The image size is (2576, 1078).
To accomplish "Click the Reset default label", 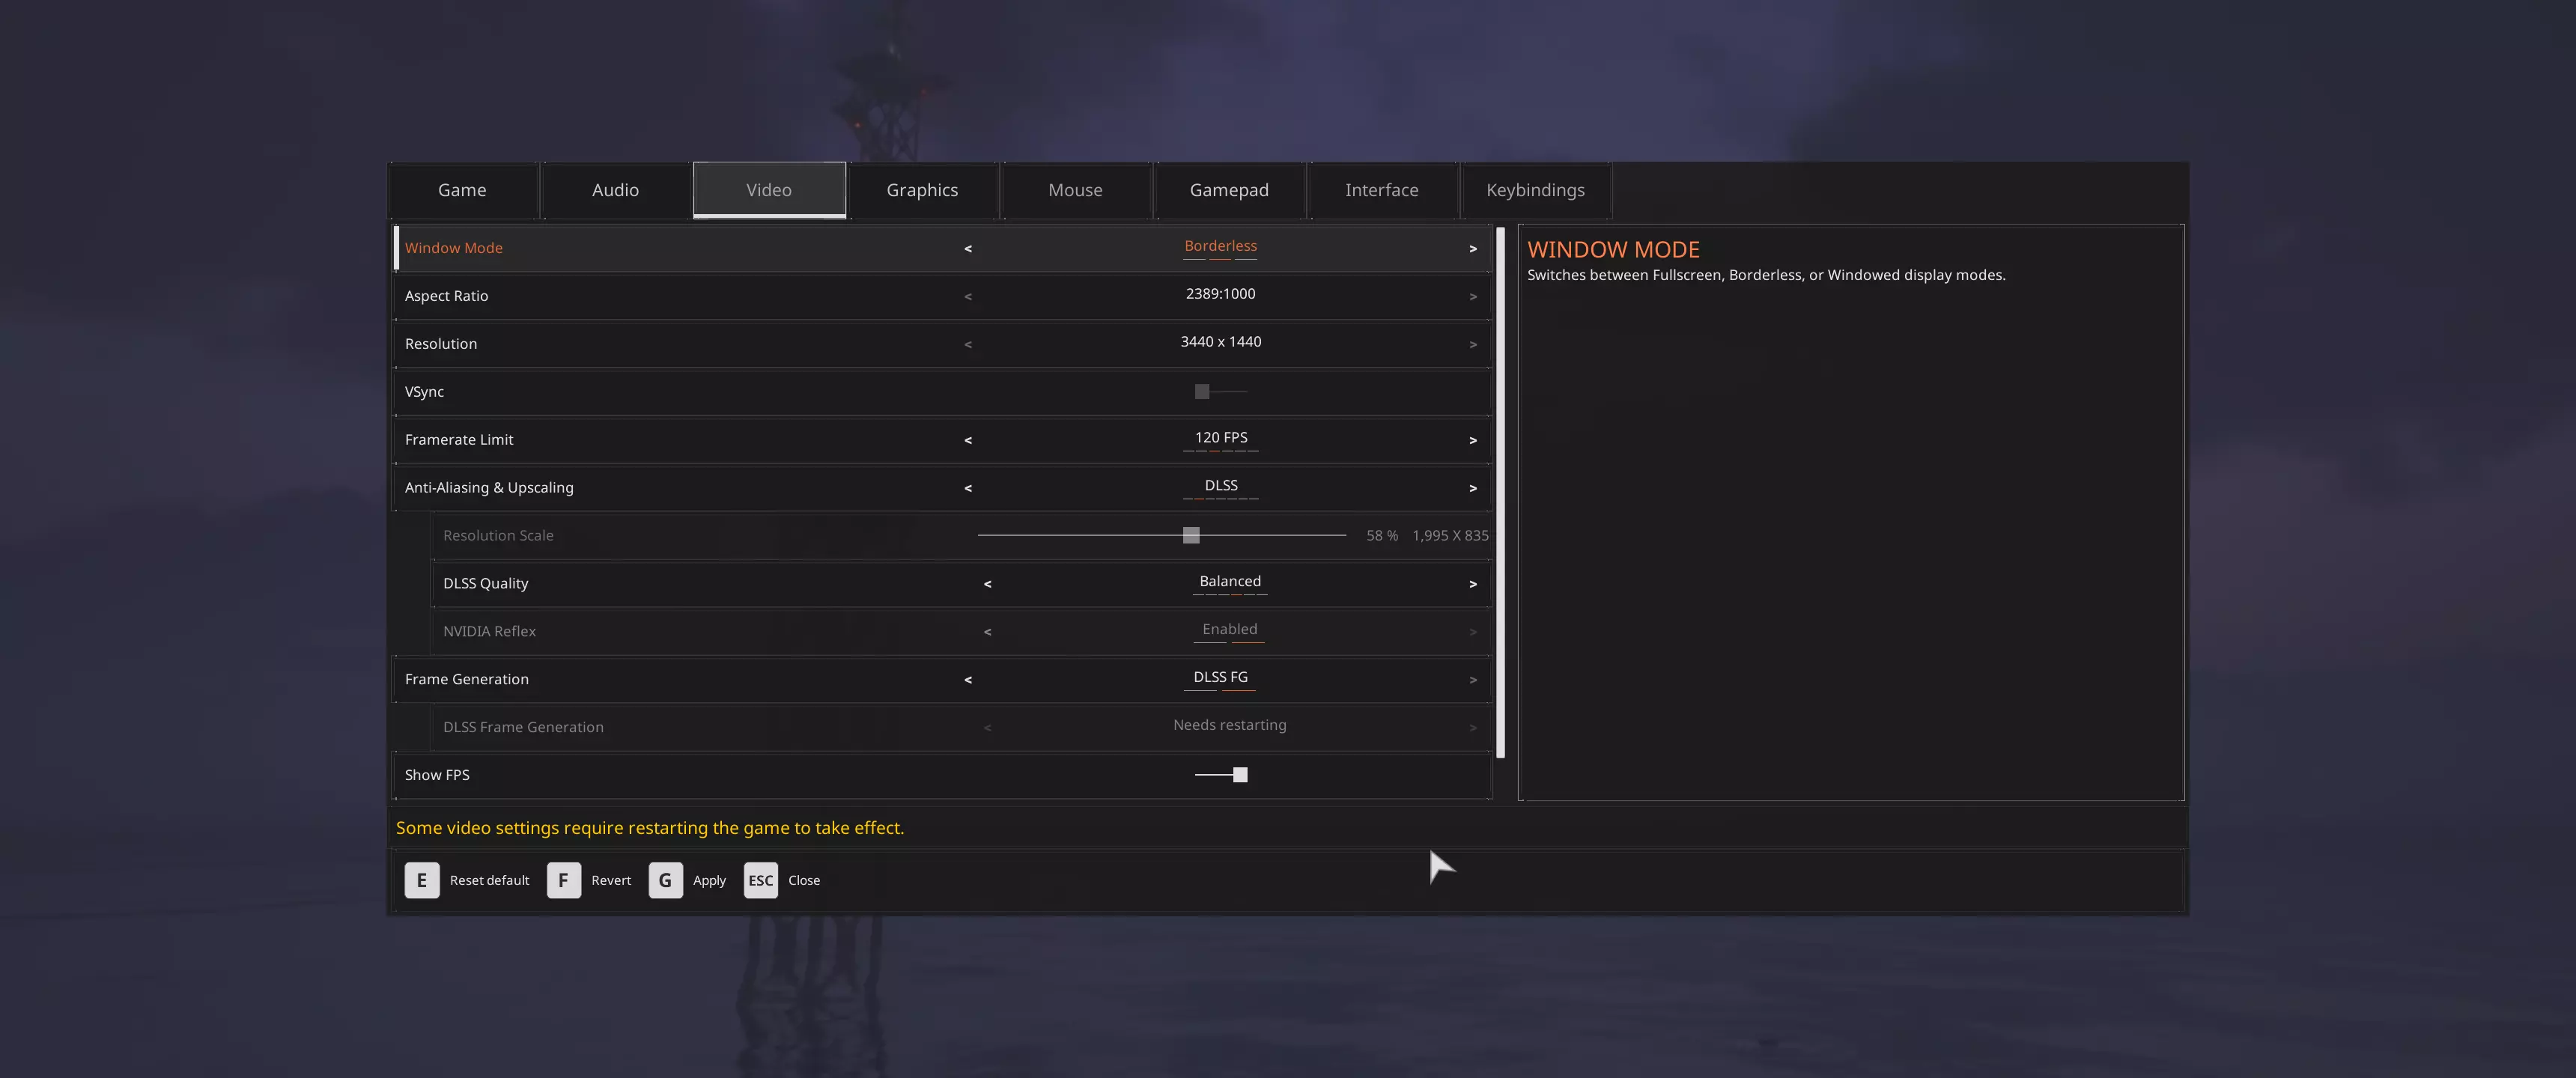I will [489, 880].
